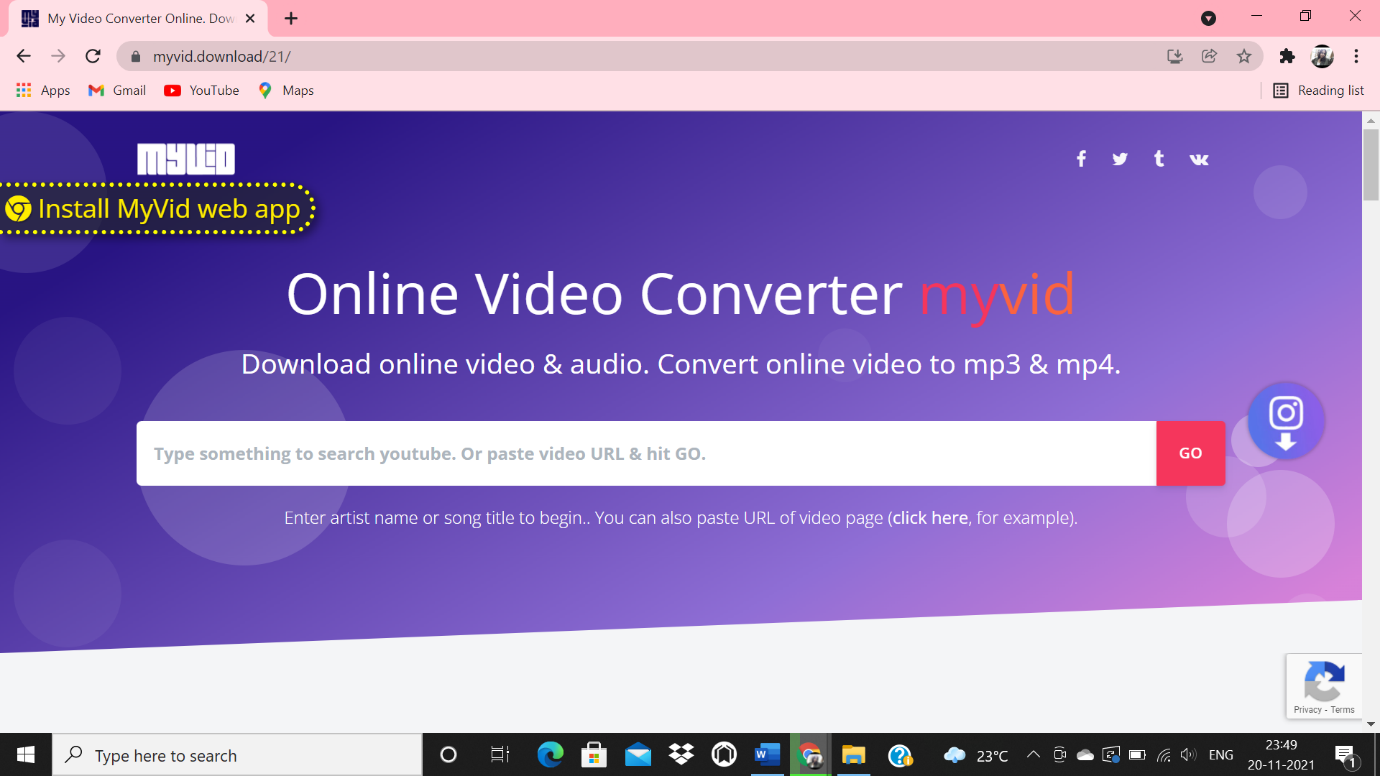Launch Microsoft Edge from taskbar
The height and width of the screenshot is (776, 1380).
point(550,755)
